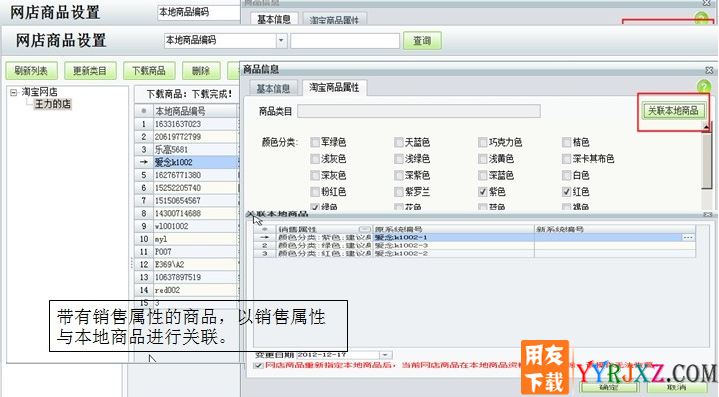The height and width of the screenshot is (397, 719).
Task: Select row 20619772799 in product list
Action: (186, 137)
